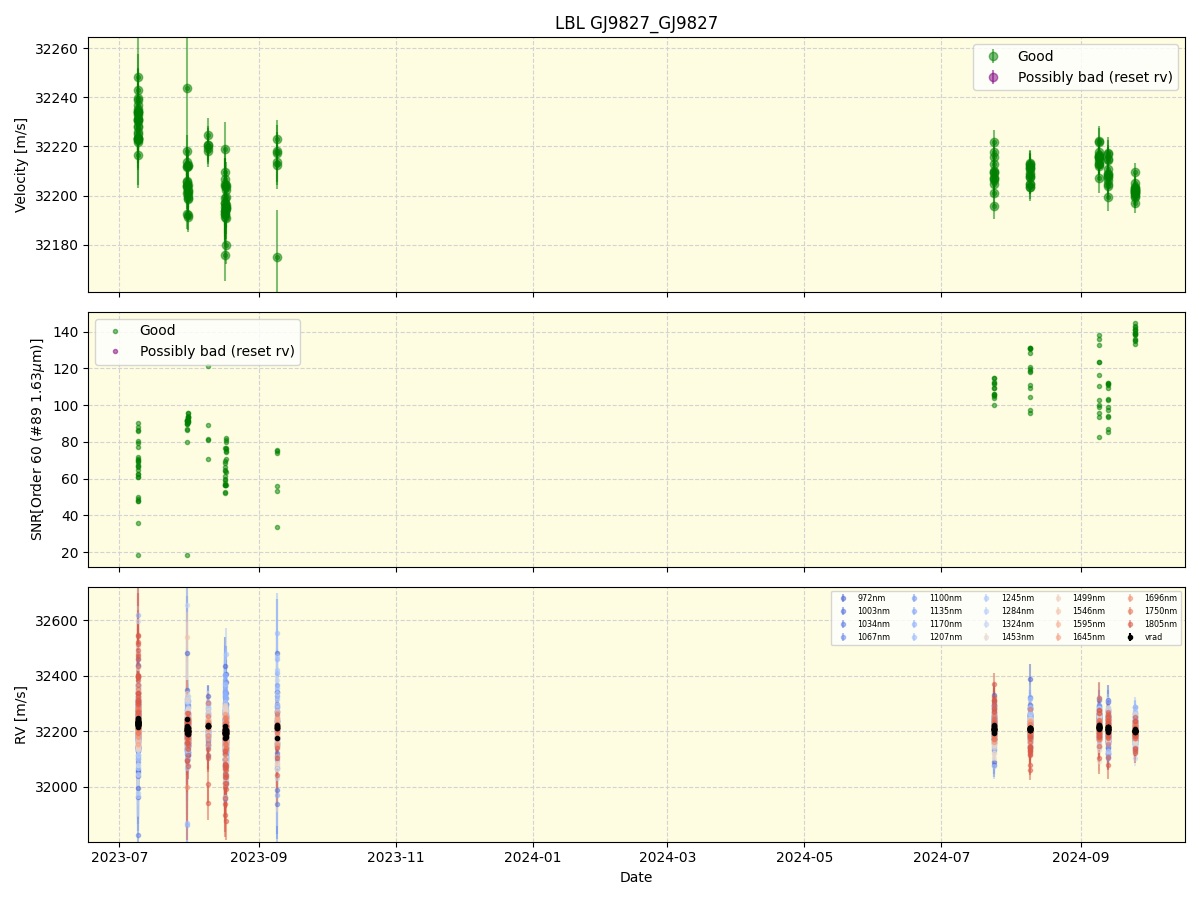Click the 20 SNR tick label
Image resolution: width=1200 pixels, height=900 pixels.
coord(71,553)
